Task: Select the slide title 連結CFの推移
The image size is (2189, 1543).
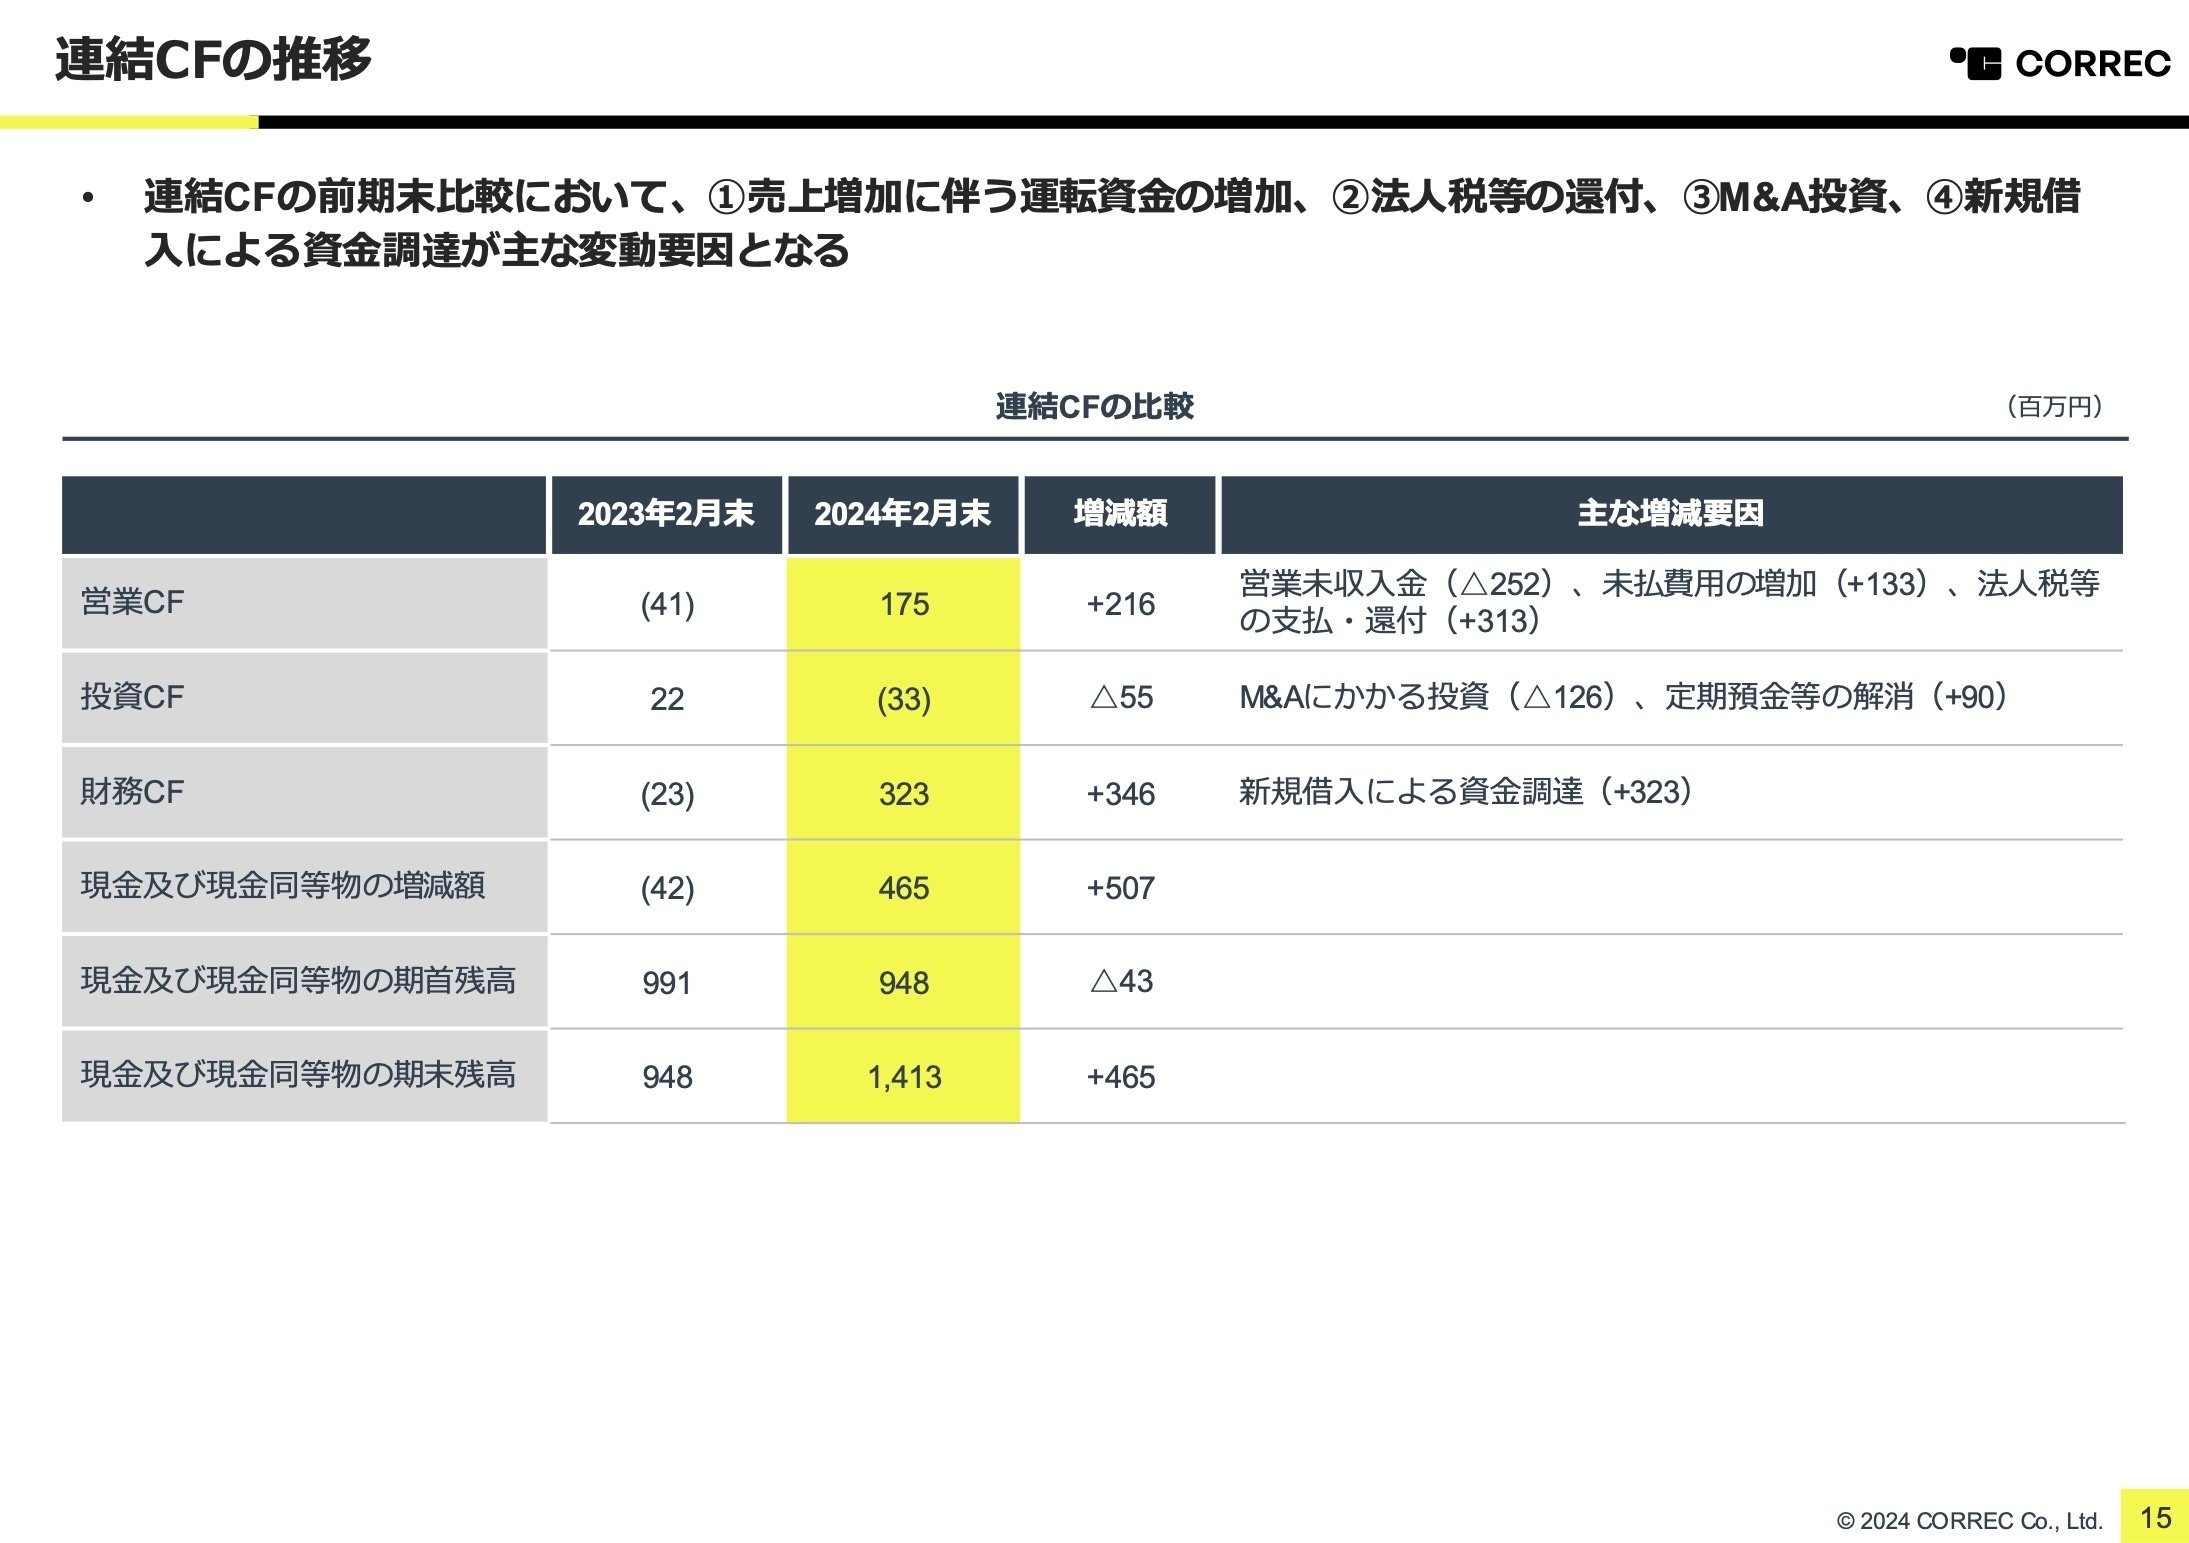Action: pyautogui.click(x=213, y=59)
